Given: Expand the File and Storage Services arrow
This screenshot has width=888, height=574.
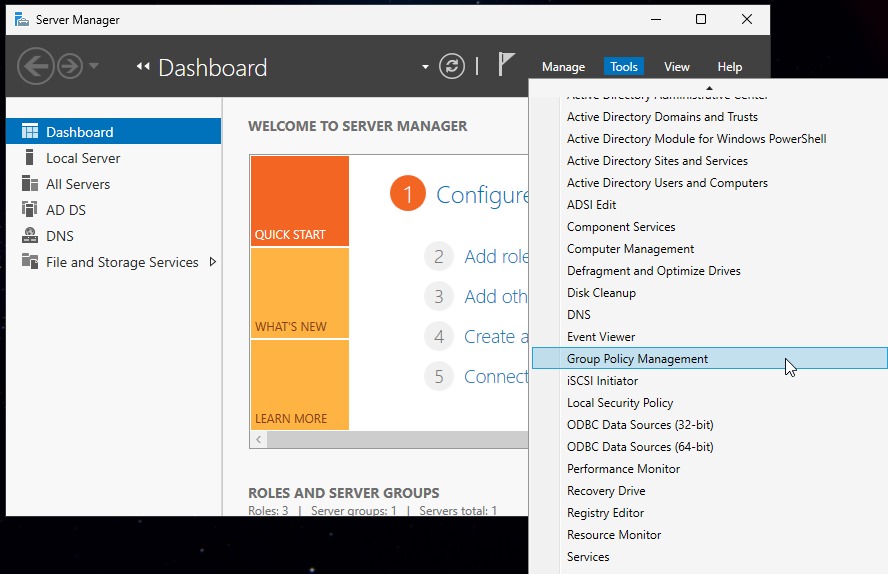Looking at the screenshot, I should [213, 262].
